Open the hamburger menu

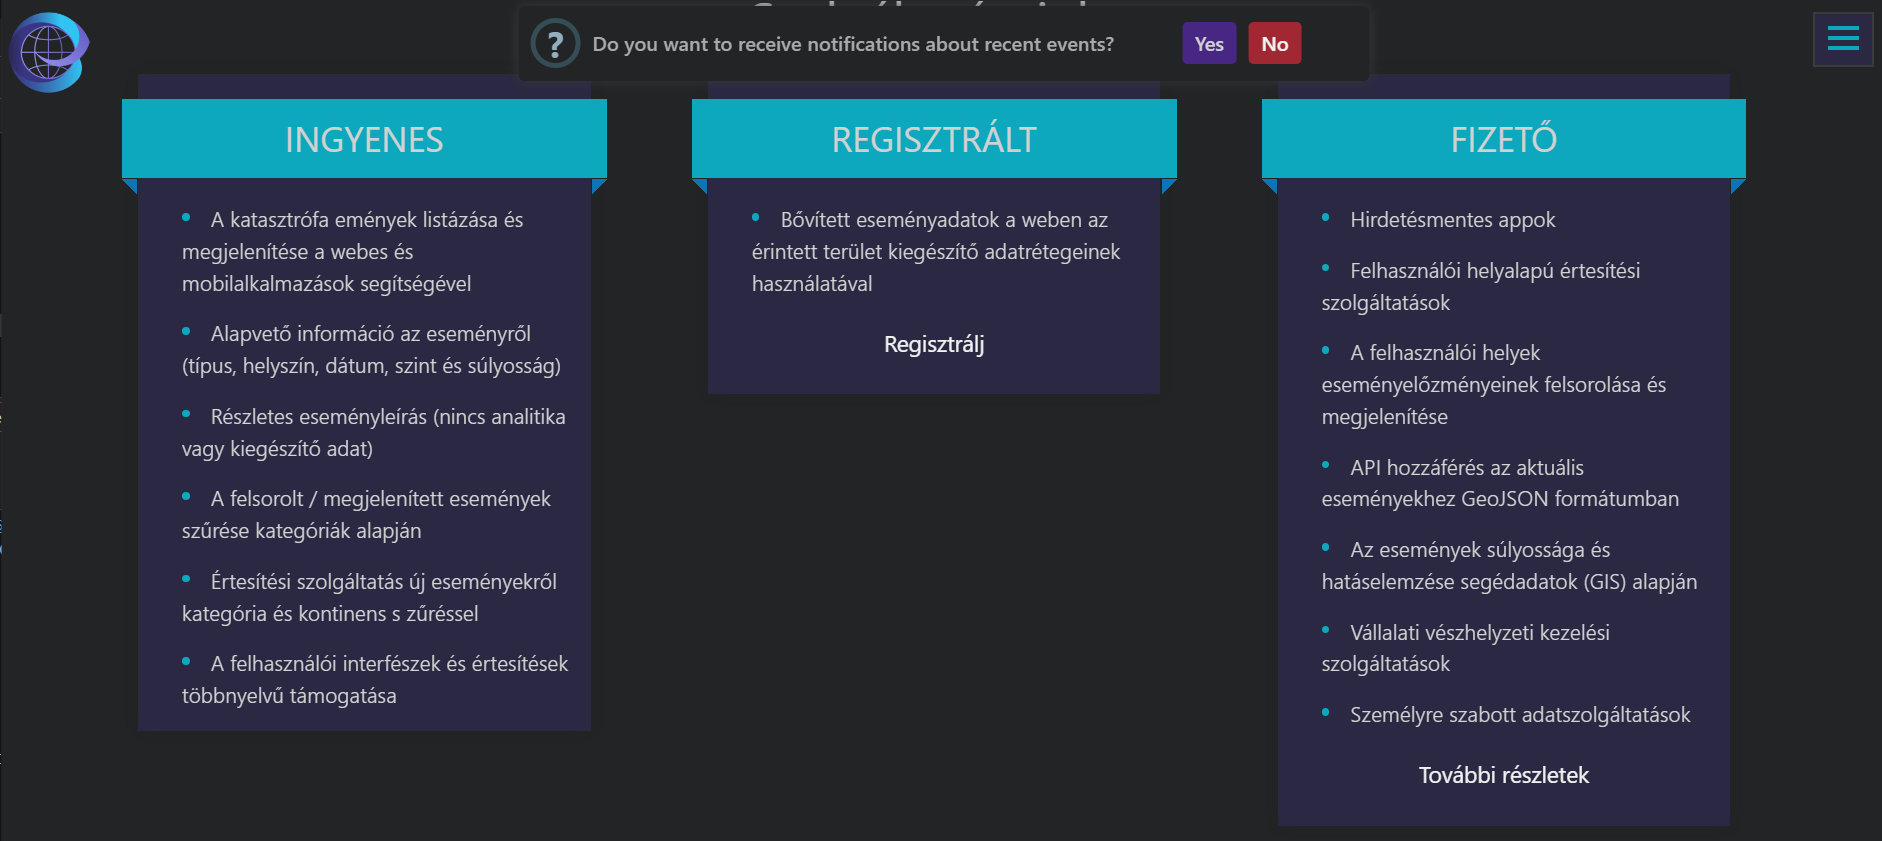tap(1843, 39)
